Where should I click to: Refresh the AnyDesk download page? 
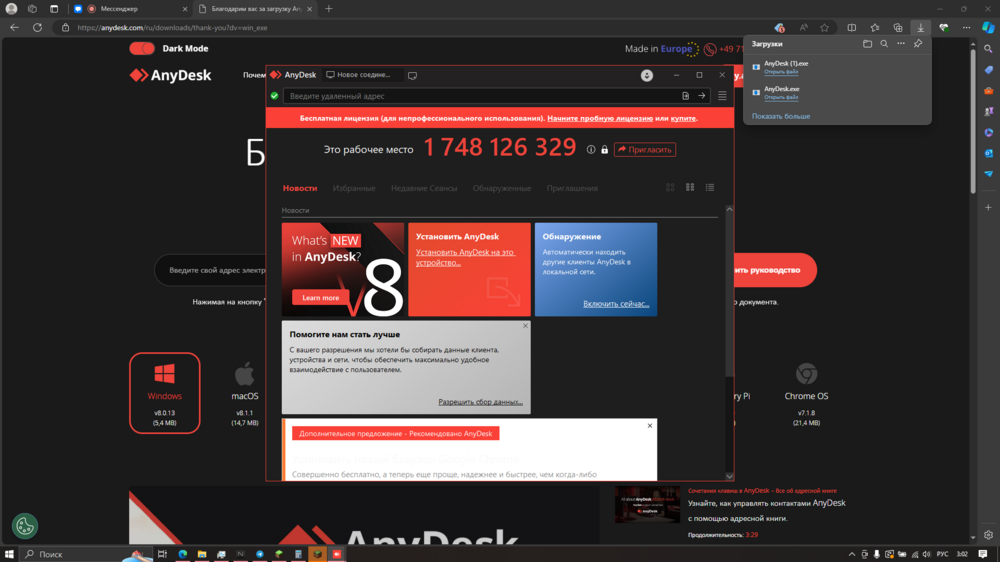[37, 27]
